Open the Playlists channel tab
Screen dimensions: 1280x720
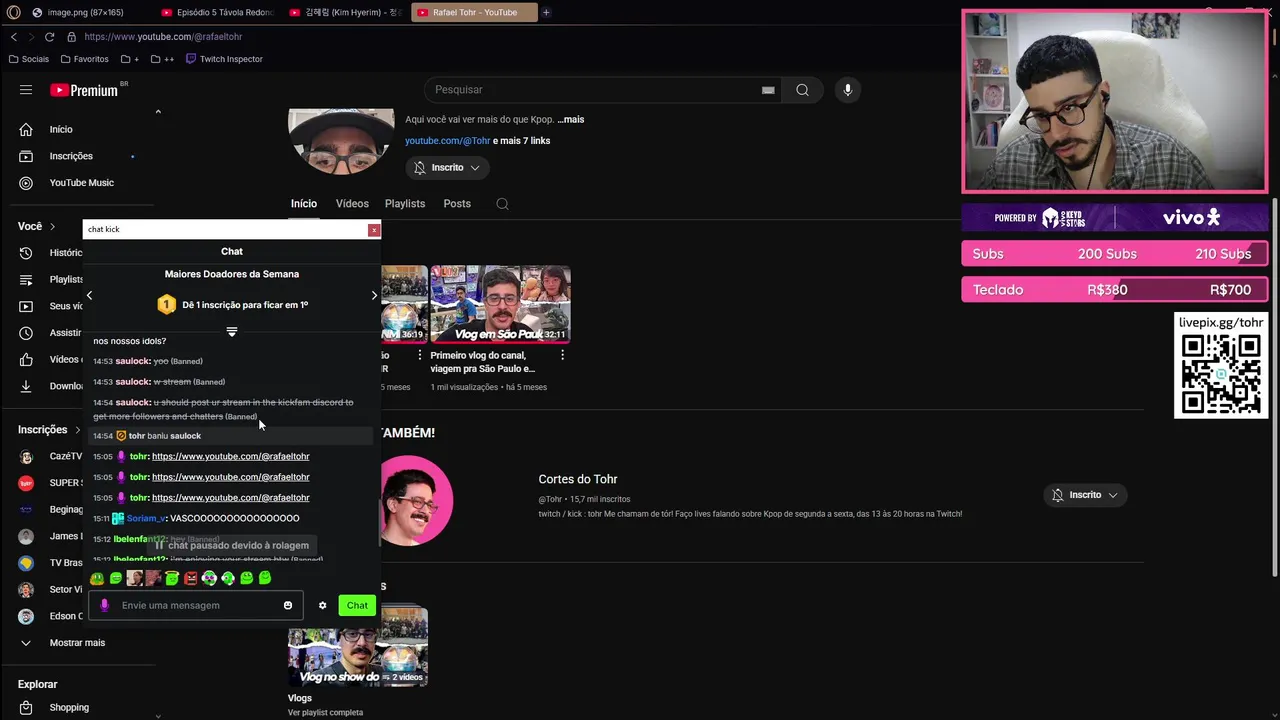405,204
